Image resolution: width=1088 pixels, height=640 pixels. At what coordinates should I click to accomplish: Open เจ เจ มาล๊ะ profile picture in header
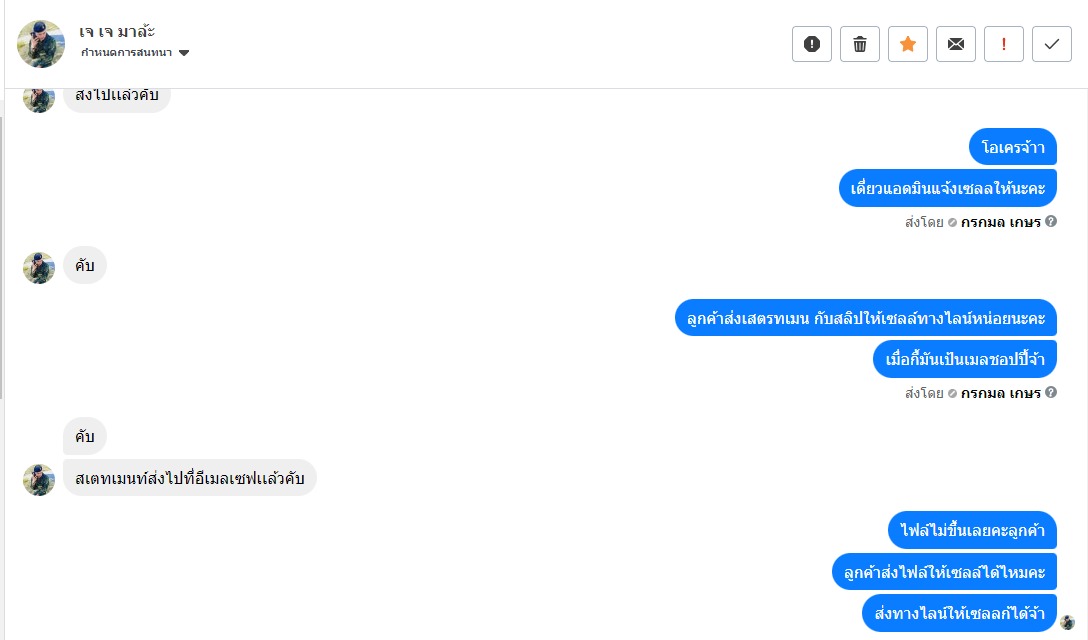click(41, 44)
